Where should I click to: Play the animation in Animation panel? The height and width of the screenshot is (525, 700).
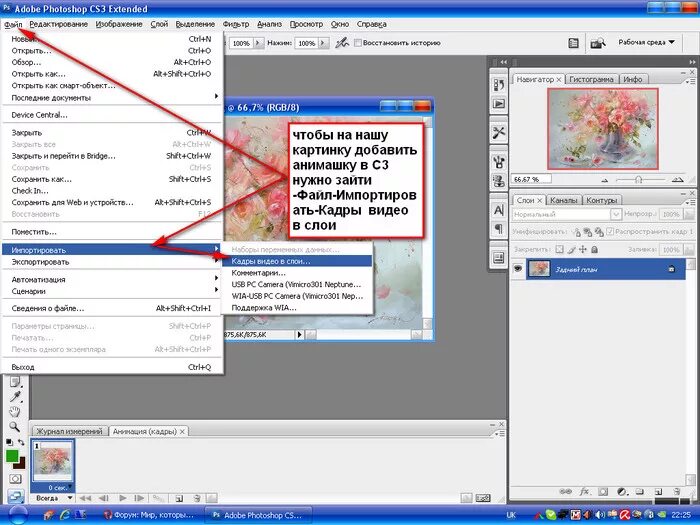click(x=123, y=498)
